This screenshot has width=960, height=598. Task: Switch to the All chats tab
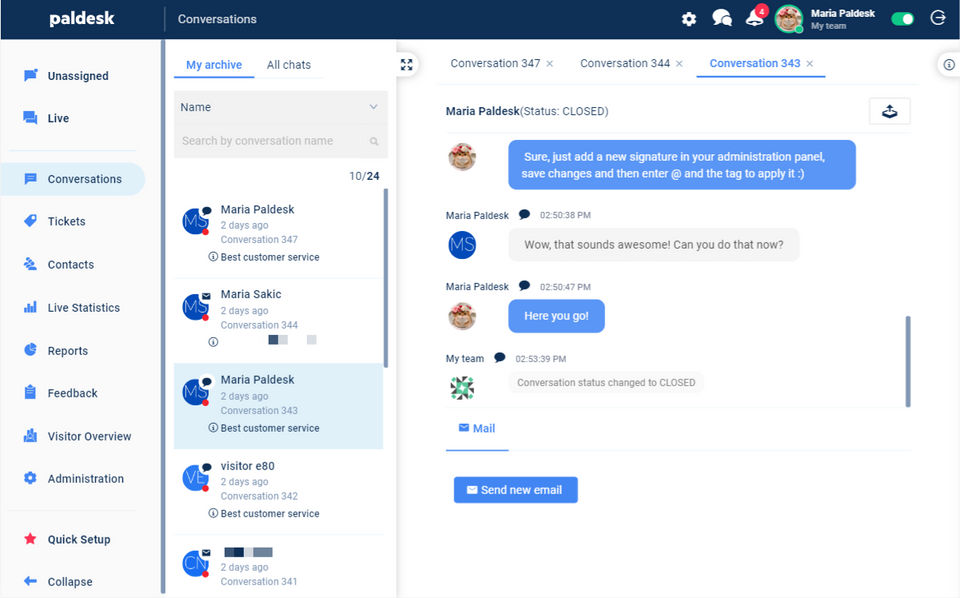pyautogui.click(x=289, y=65)
